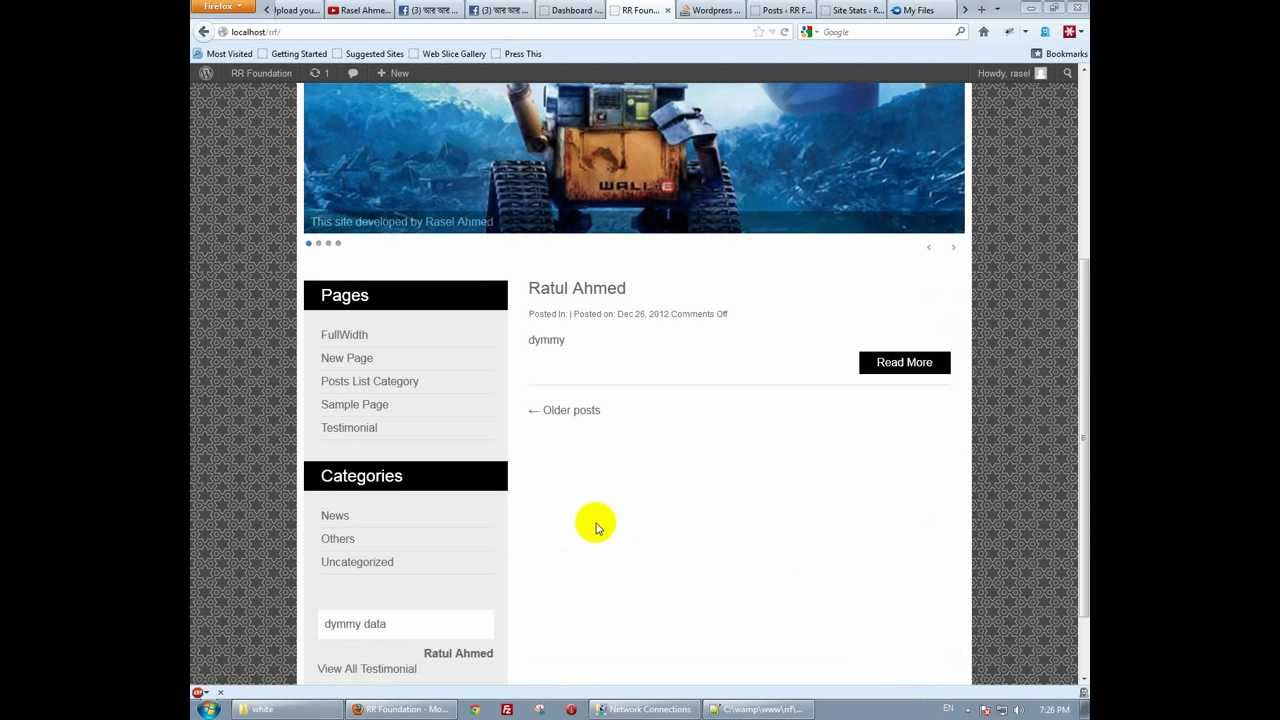Switch to the Dashboard tab
The width and height of the screenshot is (1280, 720).
pos(571,10)
